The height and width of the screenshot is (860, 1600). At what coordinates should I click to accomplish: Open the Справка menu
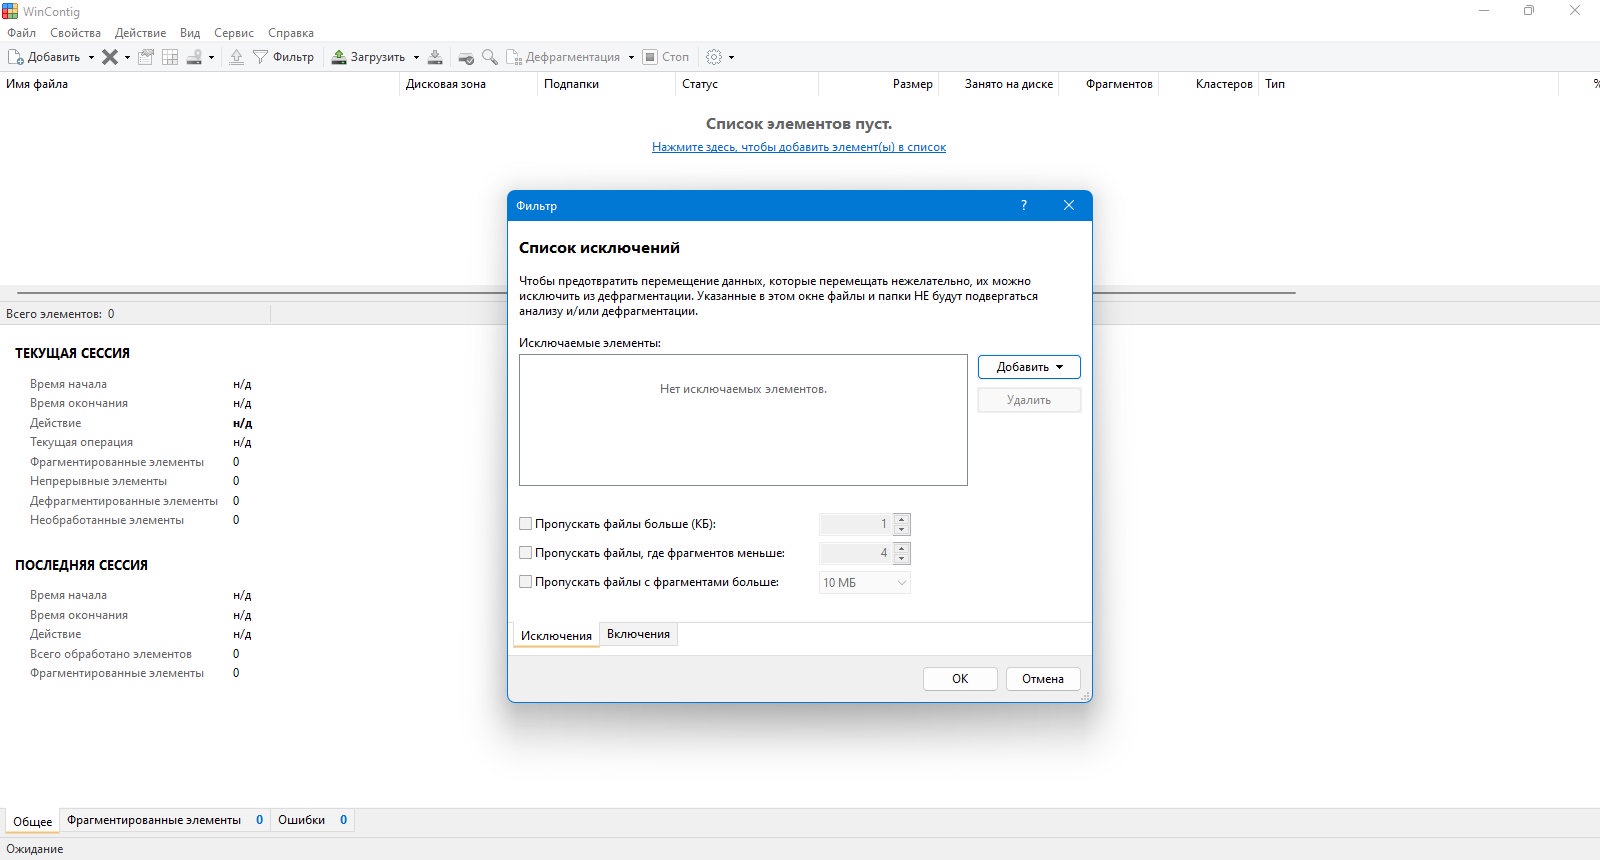pos(291,33)
